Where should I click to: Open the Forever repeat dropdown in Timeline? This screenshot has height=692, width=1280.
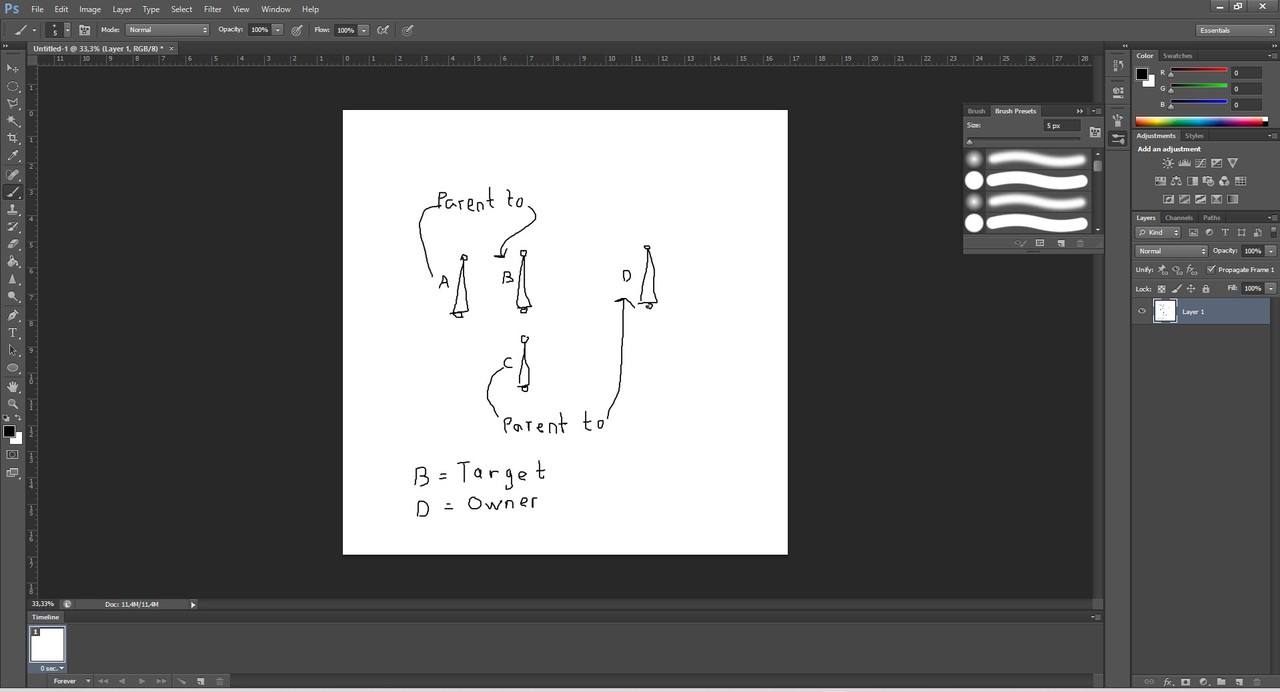(x=70, y=681)
